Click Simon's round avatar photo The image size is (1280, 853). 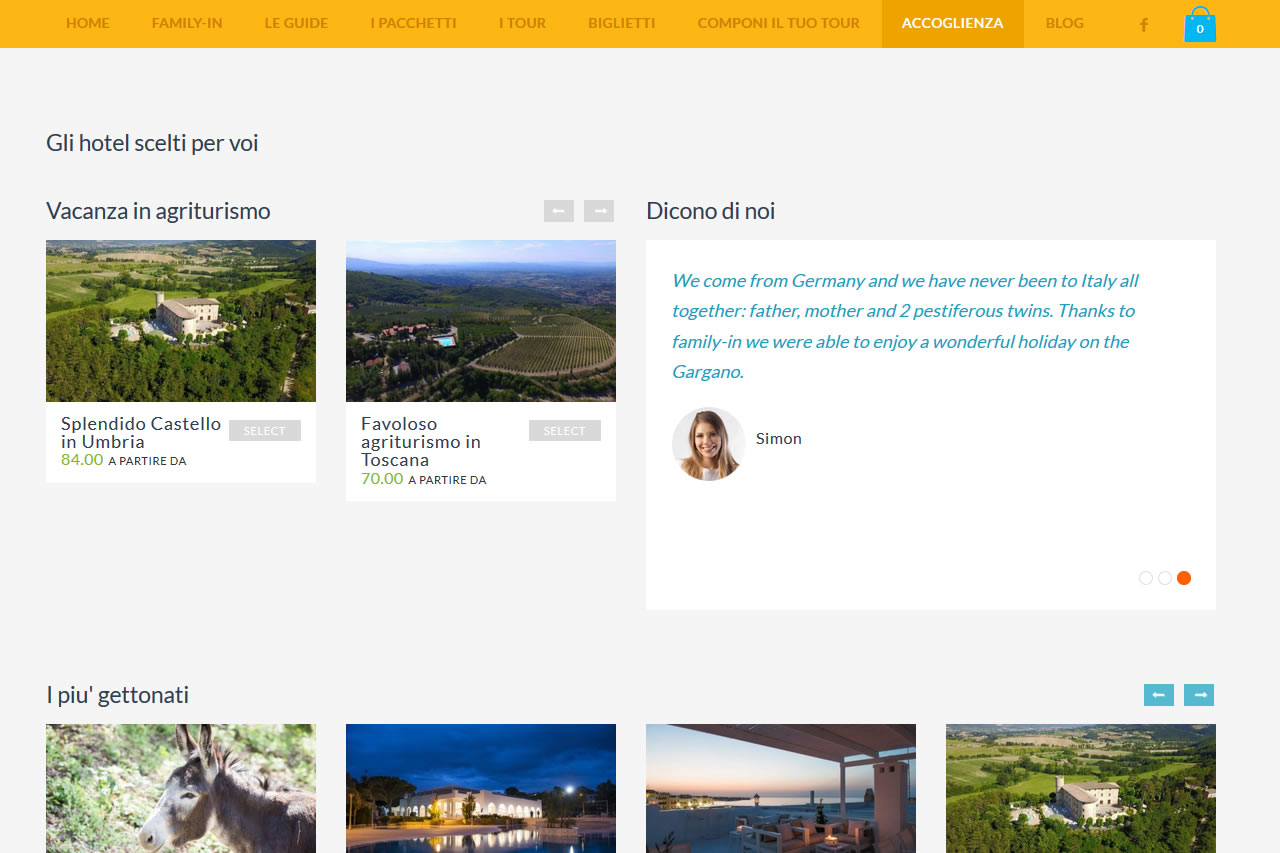tap(708, 444)
